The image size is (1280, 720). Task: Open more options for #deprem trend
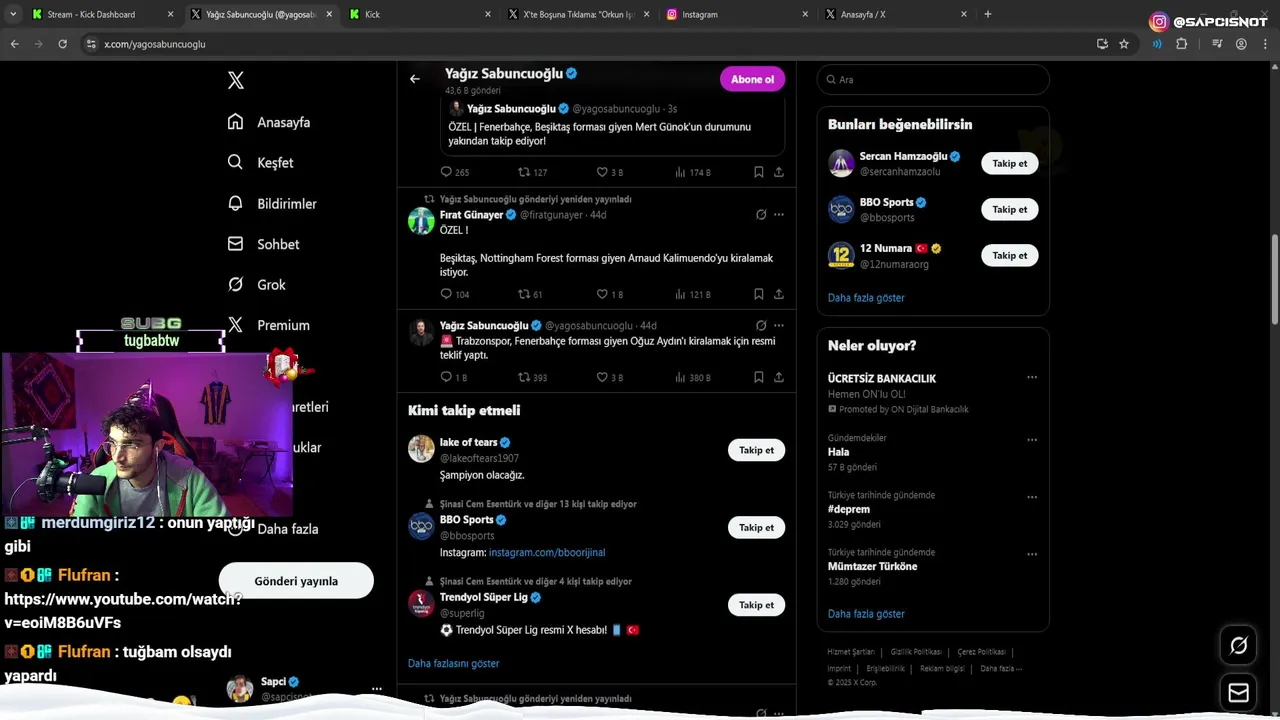click(1032, 497)
